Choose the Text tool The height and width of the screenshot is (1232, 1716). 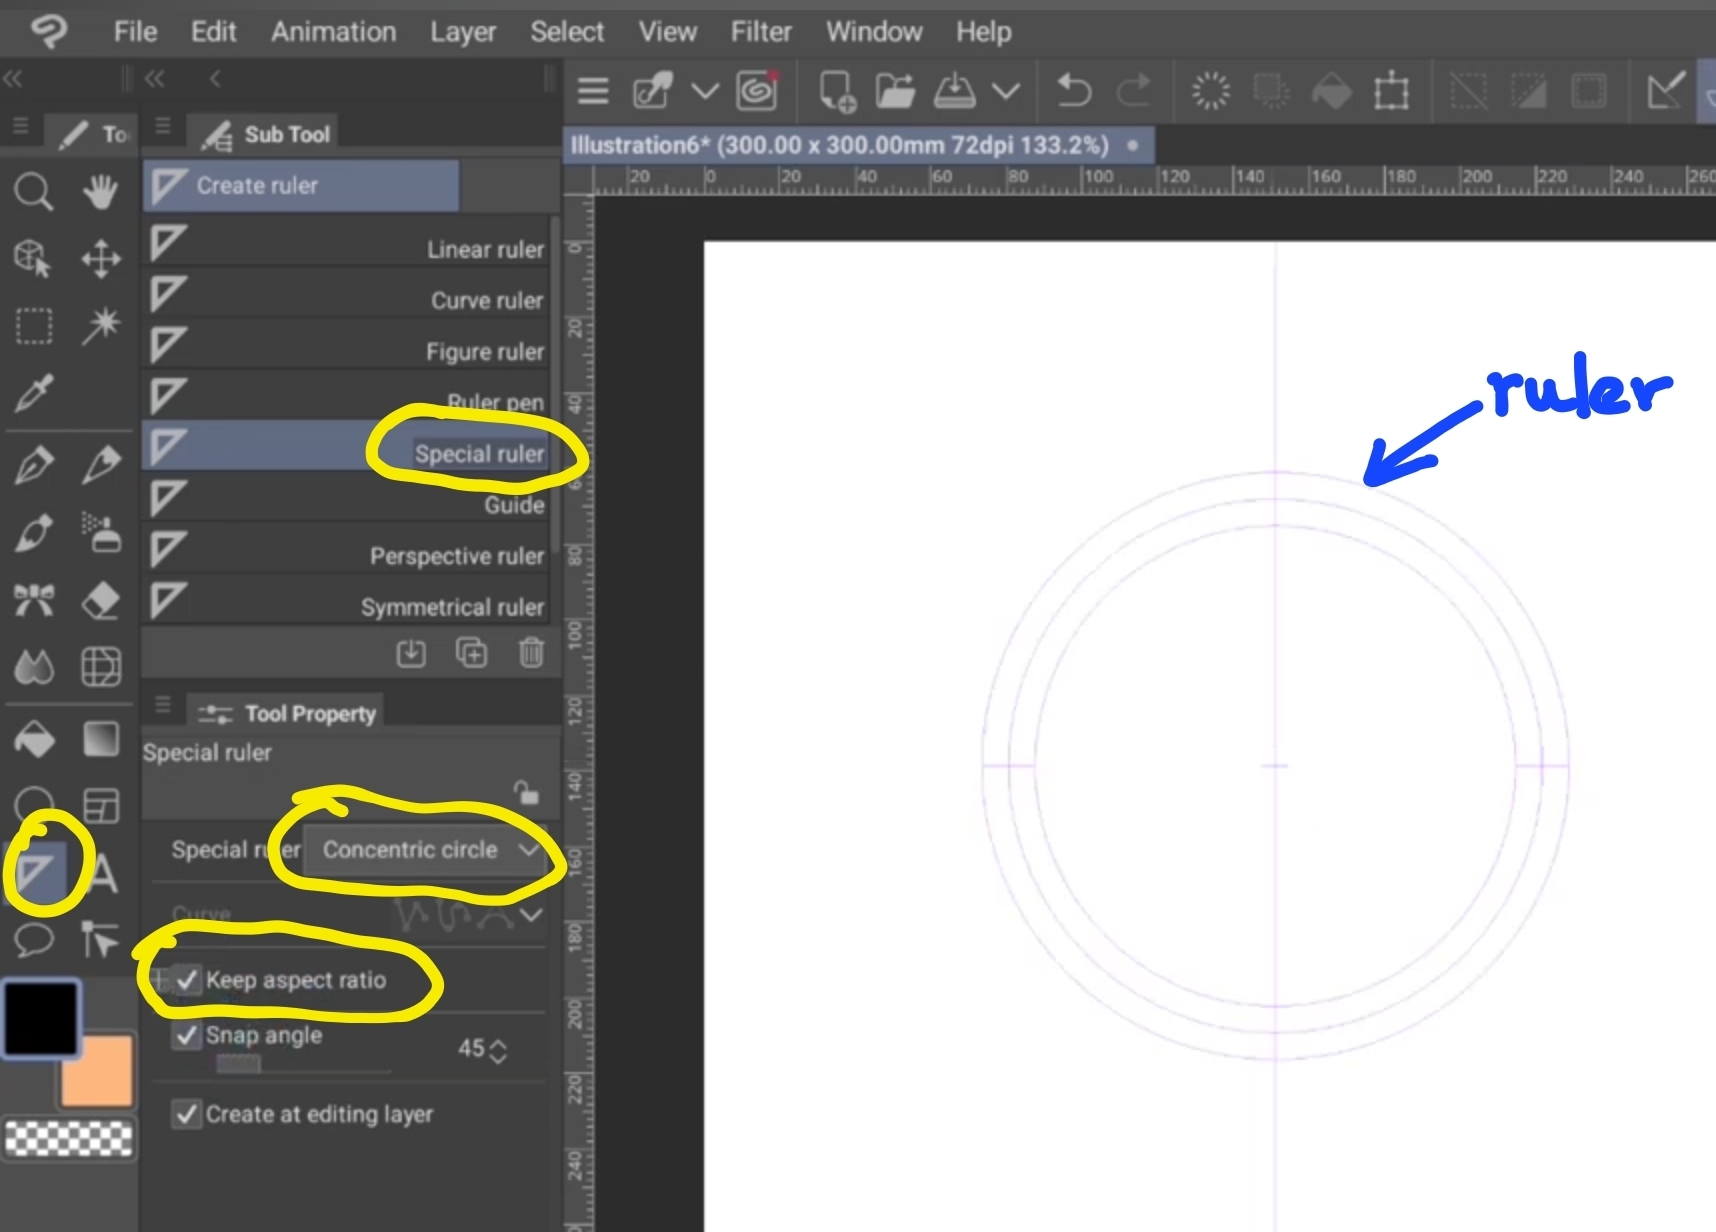pos(103,874)
